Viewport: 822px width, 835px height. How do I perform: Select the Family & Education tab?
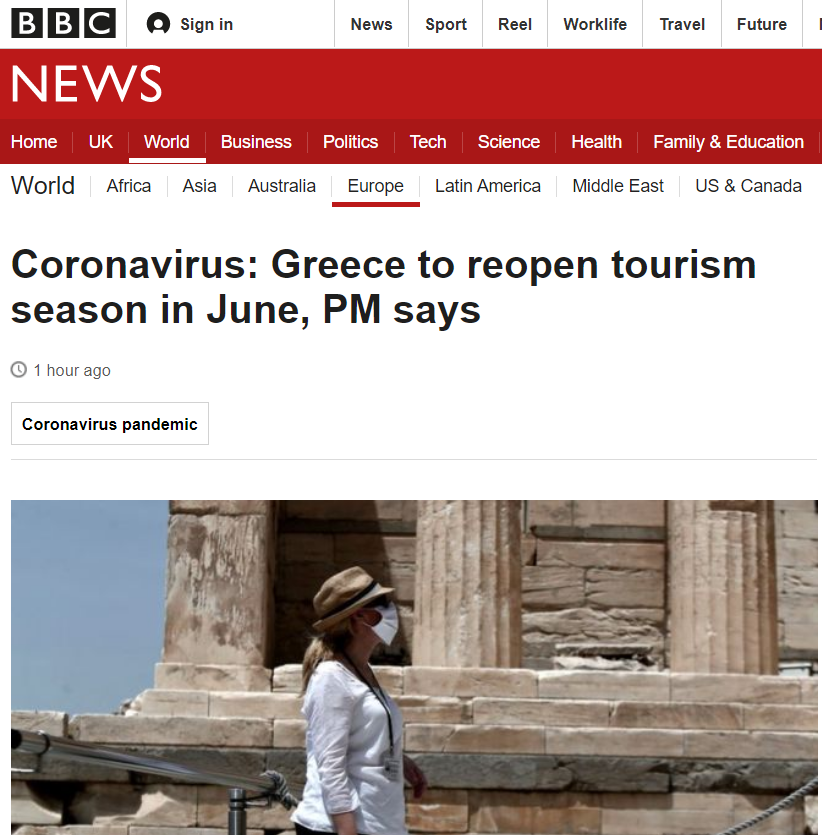click(x=728, y=142)
